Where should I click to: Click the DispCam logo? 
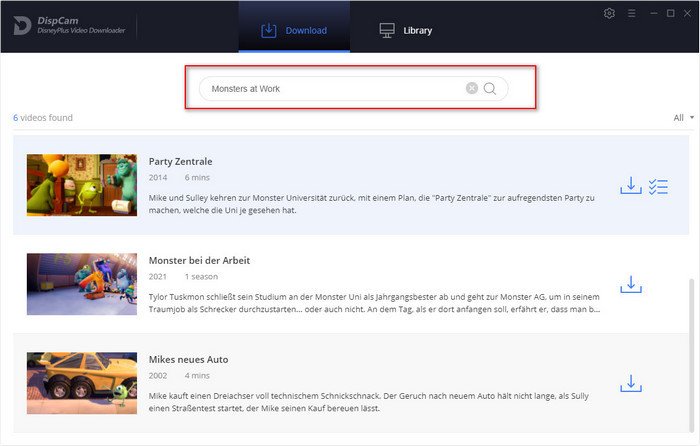(22, 25)
